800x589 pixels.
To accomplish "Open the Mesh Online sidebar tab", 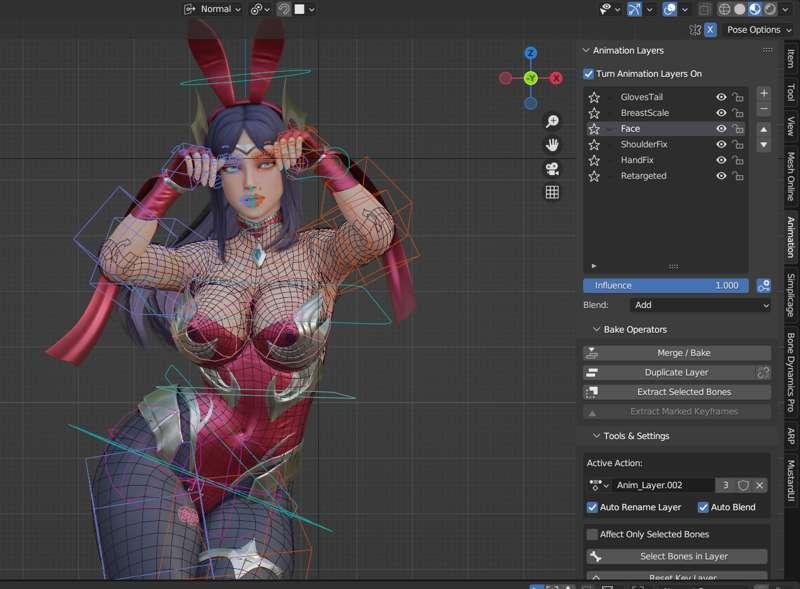I will click(791, 176).
